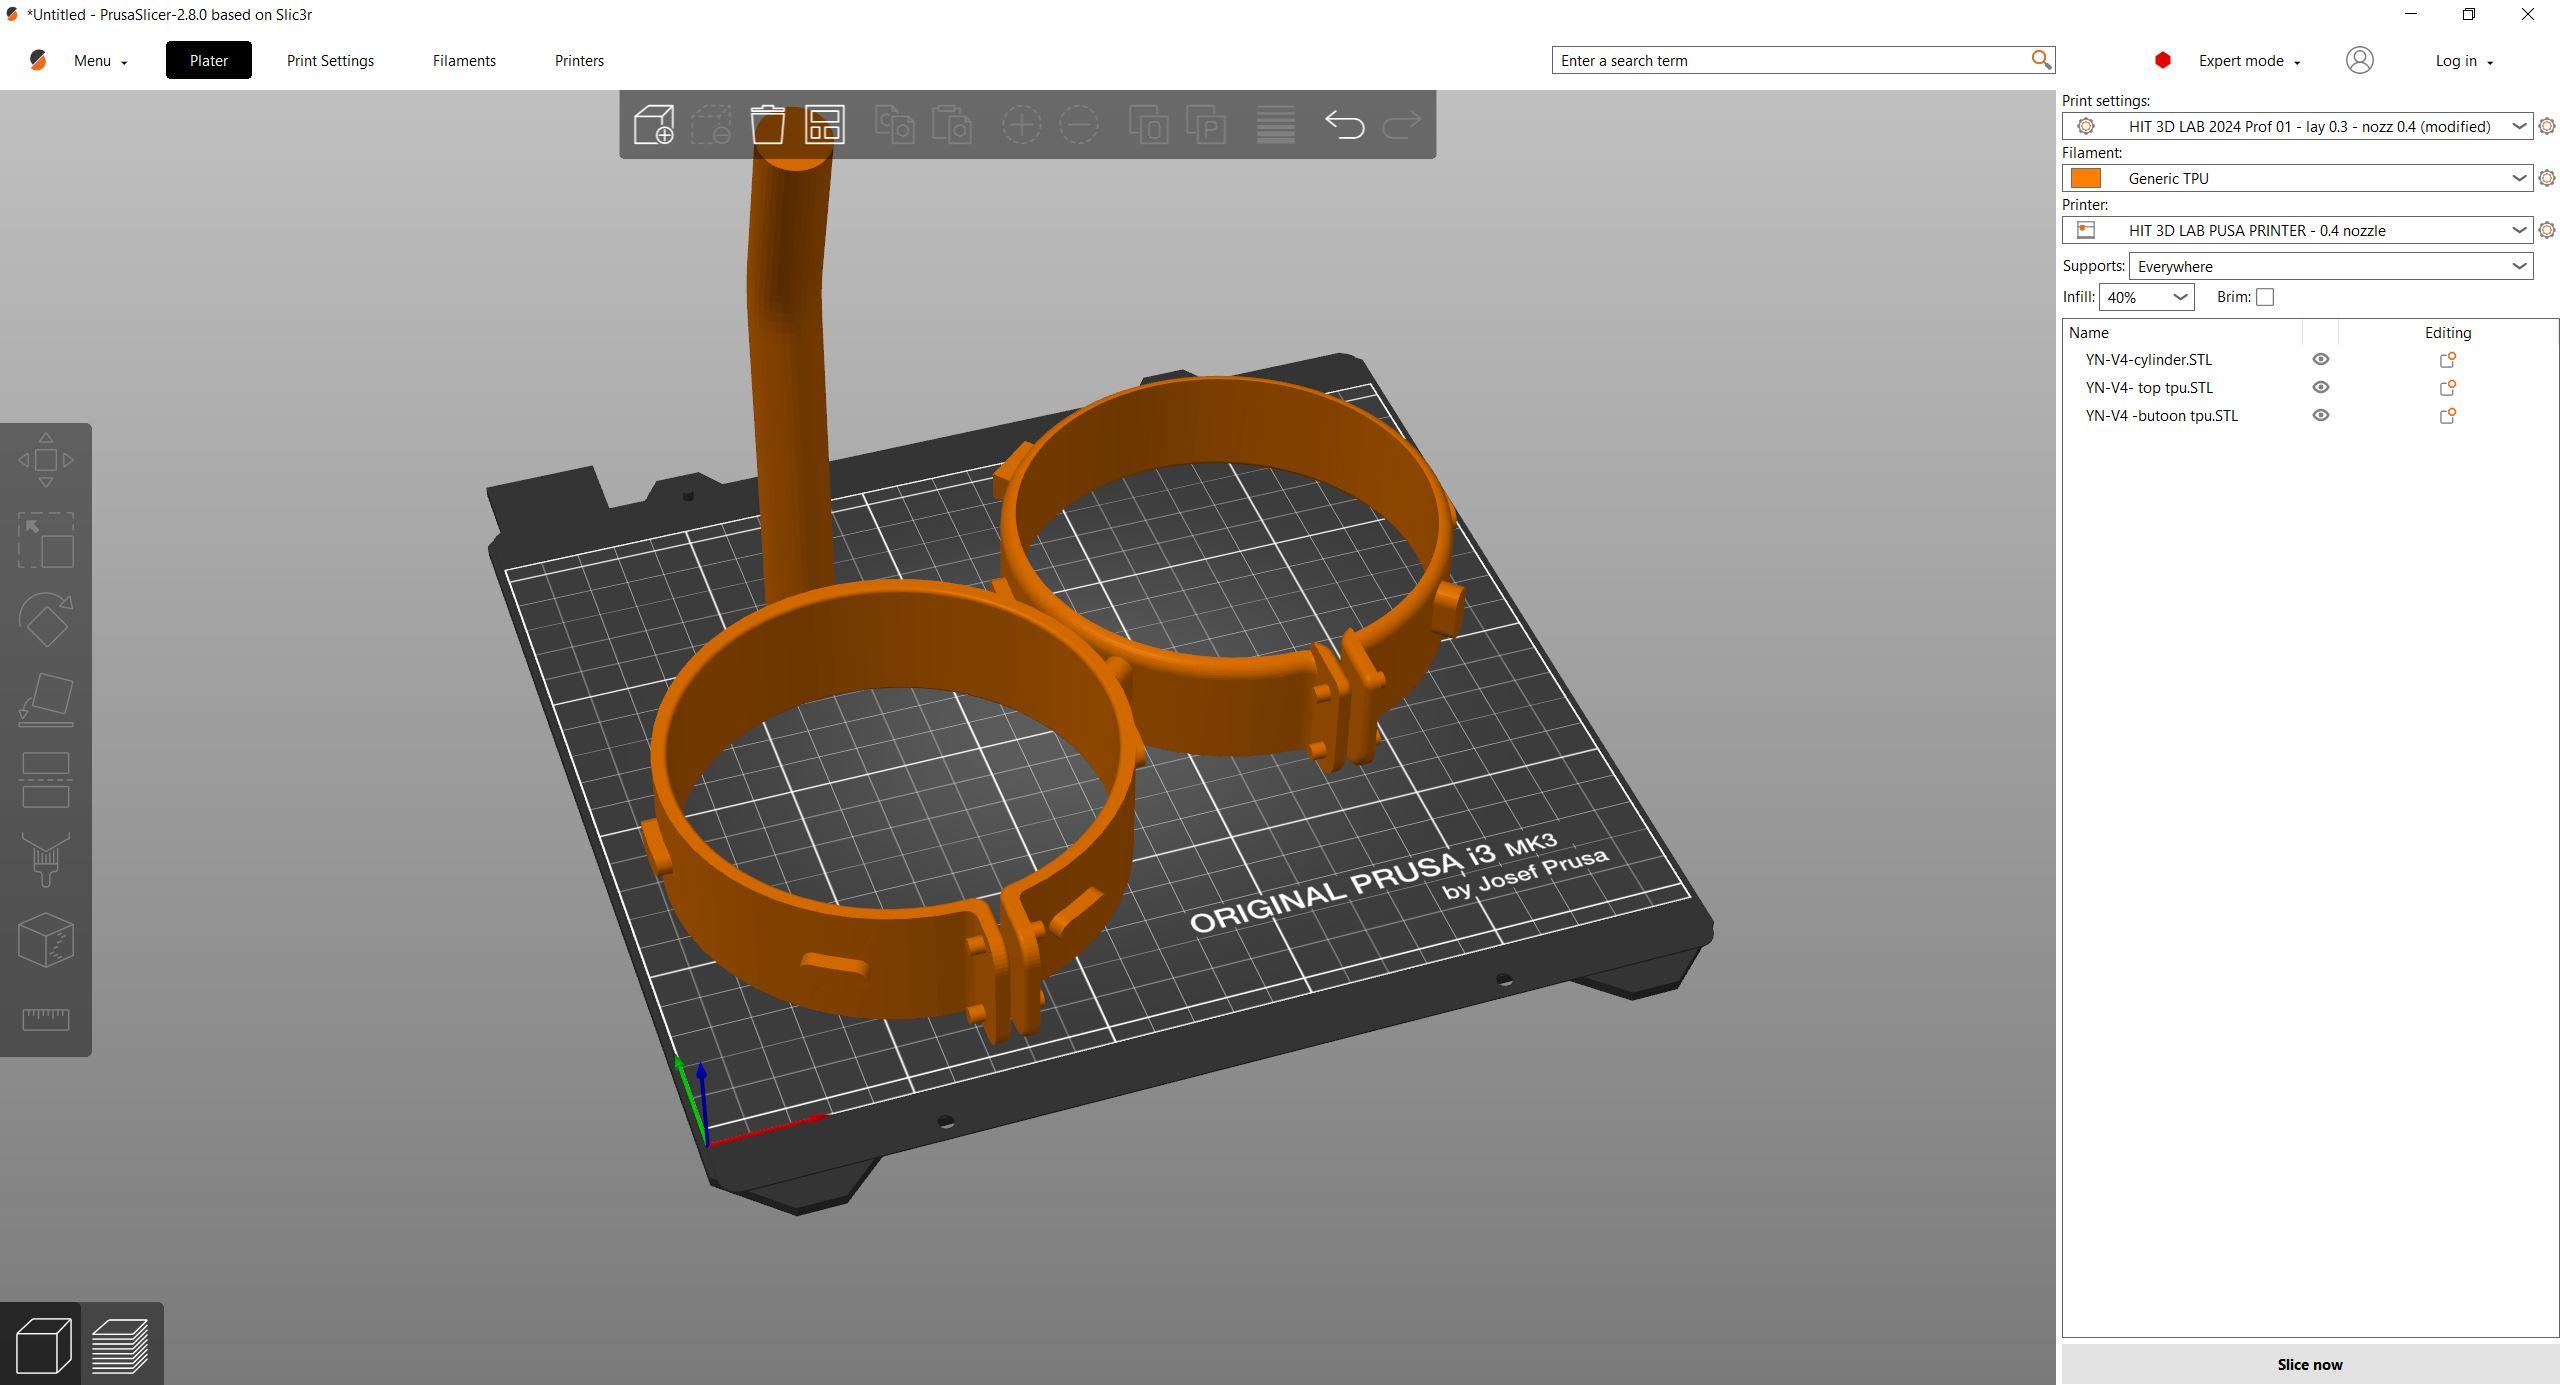
Task: Click the Redo arrow icon
Action: pyautogui.click(x=1401, y=125)
